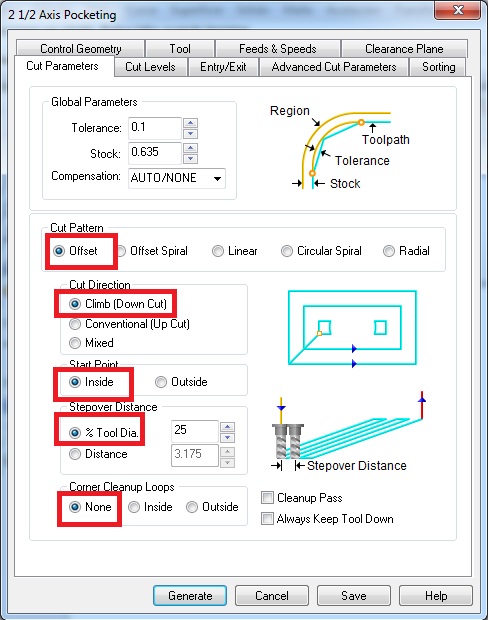The height and width of the screenshot is (620, 490).
Task: Switch to the Entry/Exit tab
Action: (x=223, y=67)
